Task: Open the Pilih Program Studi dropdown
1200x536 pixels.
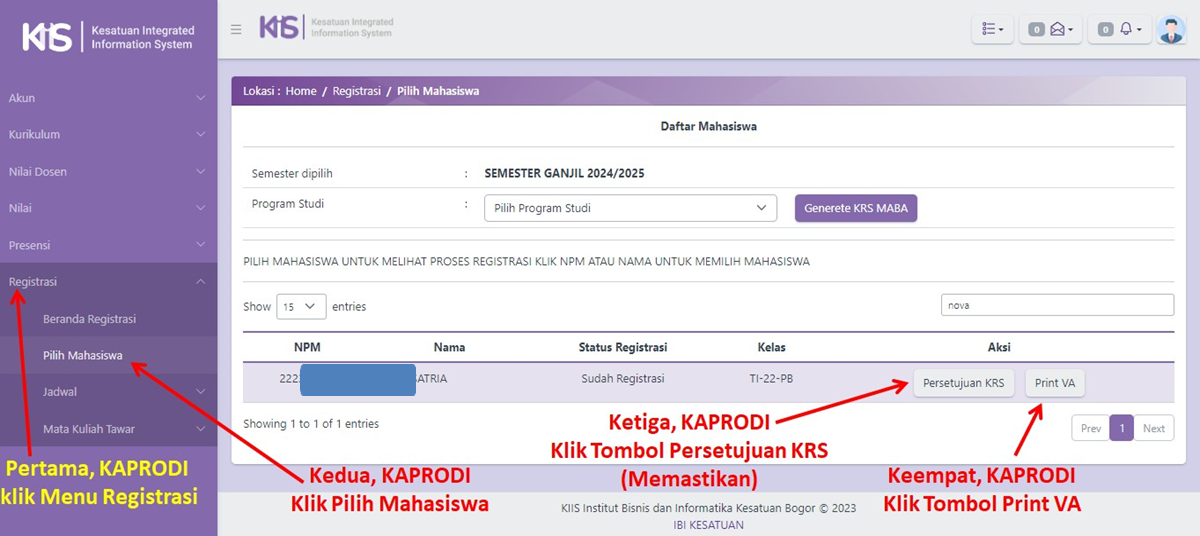Action: pos(630,208)
